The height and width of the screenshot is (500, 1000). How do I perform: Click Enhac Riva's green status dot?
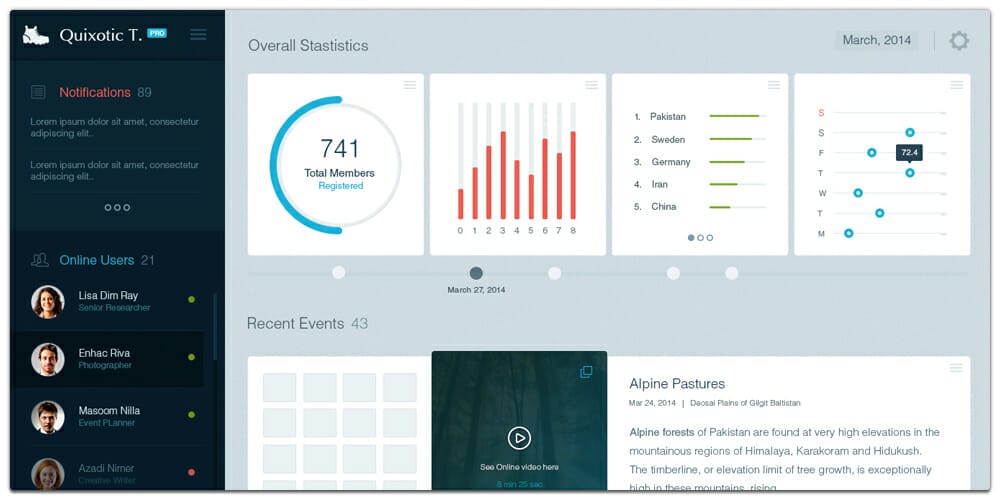point(191,357)
